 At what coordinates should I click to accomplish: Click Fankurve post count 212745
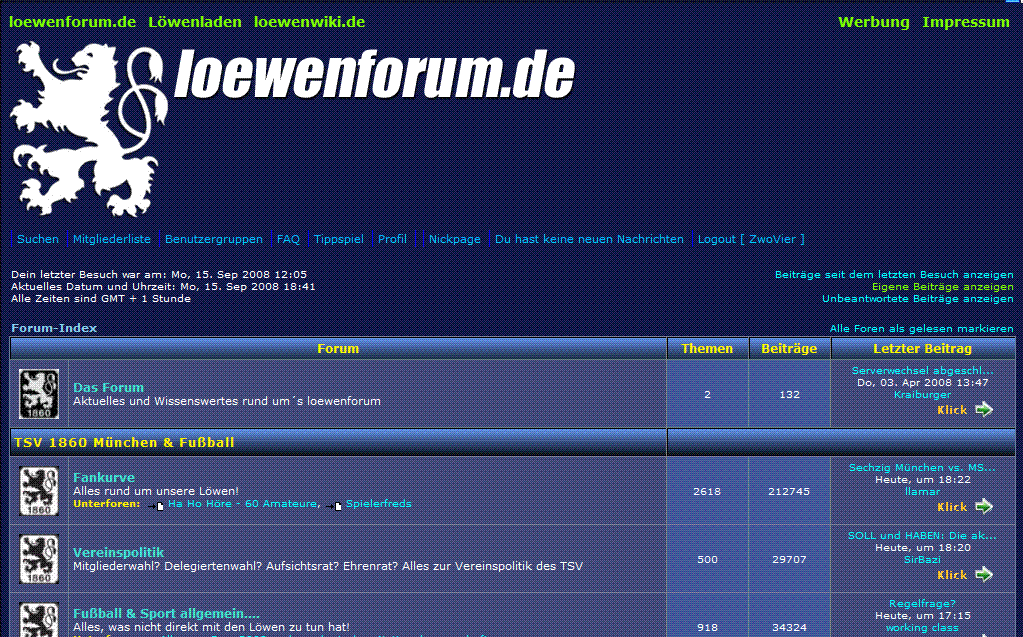click(789, 491)
